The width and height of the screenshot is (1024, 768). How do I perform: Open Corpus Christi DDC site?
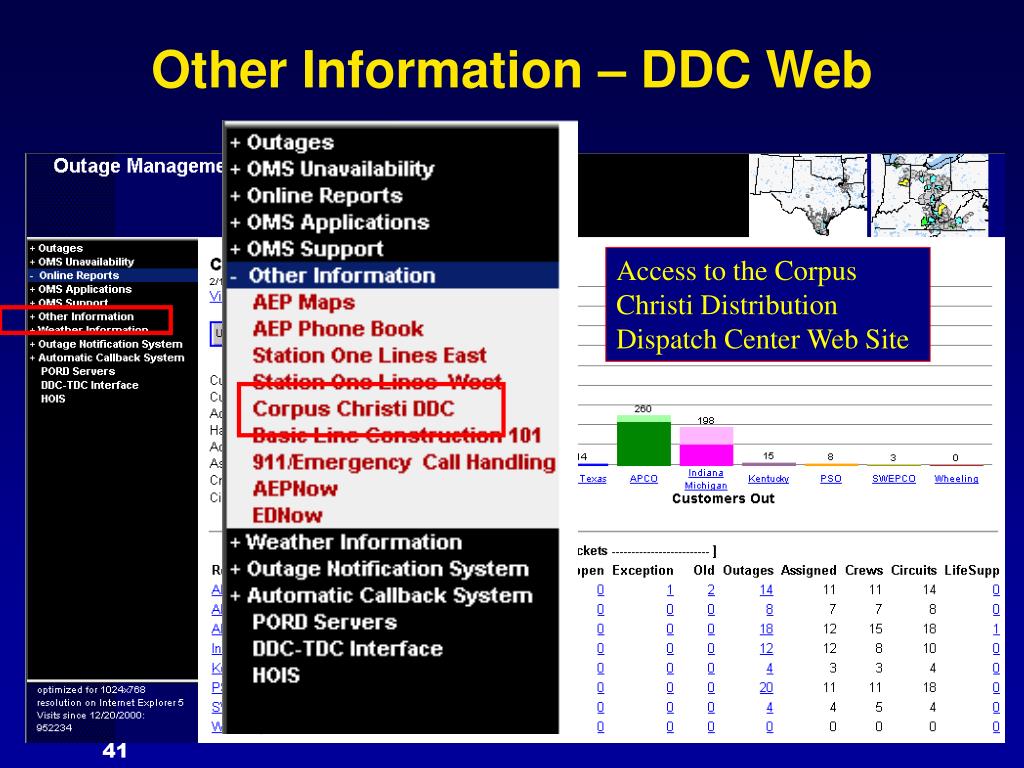pos(353,409)
